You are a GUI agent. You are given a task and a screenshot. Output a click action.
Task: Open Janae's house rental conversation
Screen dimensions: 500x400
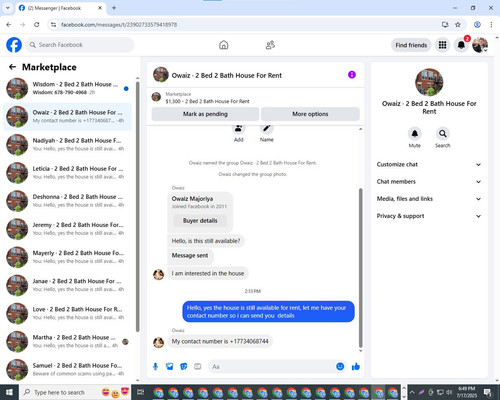(x=67, y=285)
